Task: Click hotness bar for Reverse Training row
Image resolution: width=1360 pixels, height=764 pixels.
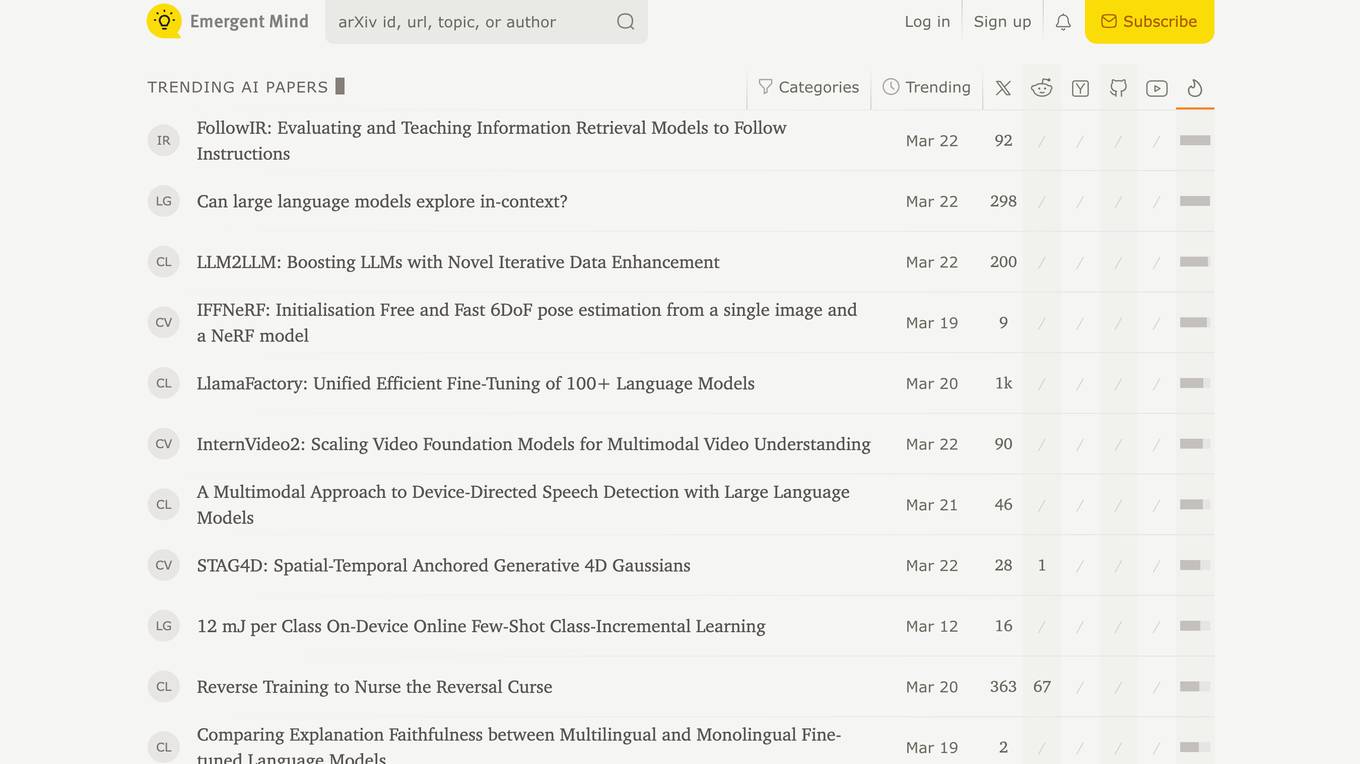Action: pos(1195,687)
